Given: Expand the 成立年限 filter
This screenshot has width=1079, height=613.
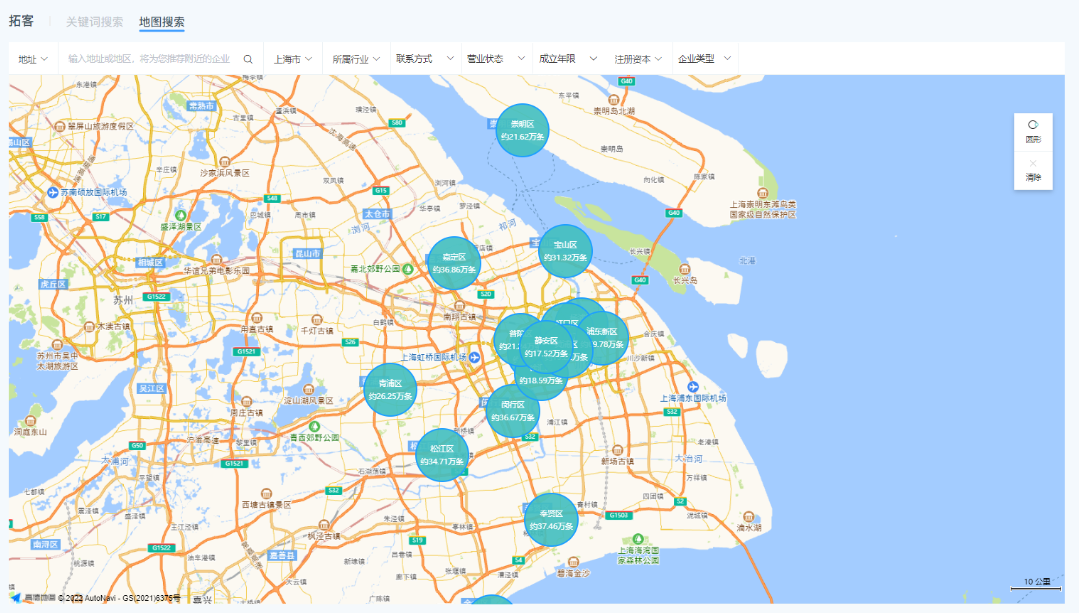Looking at the screenshot, I should click(x=568, y=59).
